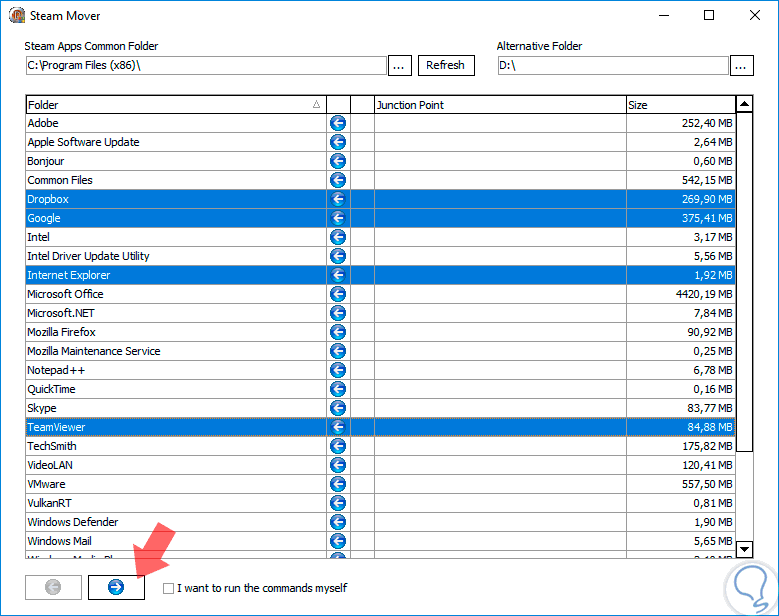Image resolution: width=779 pixels, height=616 pixels.
Task: Click arrow icon beside Mozilla Firefox
Action: 338,332
